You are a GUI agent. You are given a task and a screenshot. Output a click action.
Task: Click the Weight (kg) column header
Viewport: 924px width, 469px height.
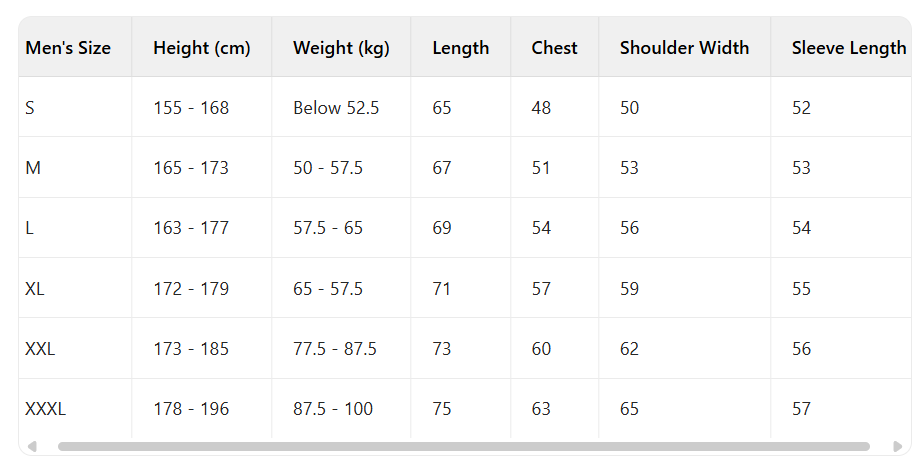340,48
